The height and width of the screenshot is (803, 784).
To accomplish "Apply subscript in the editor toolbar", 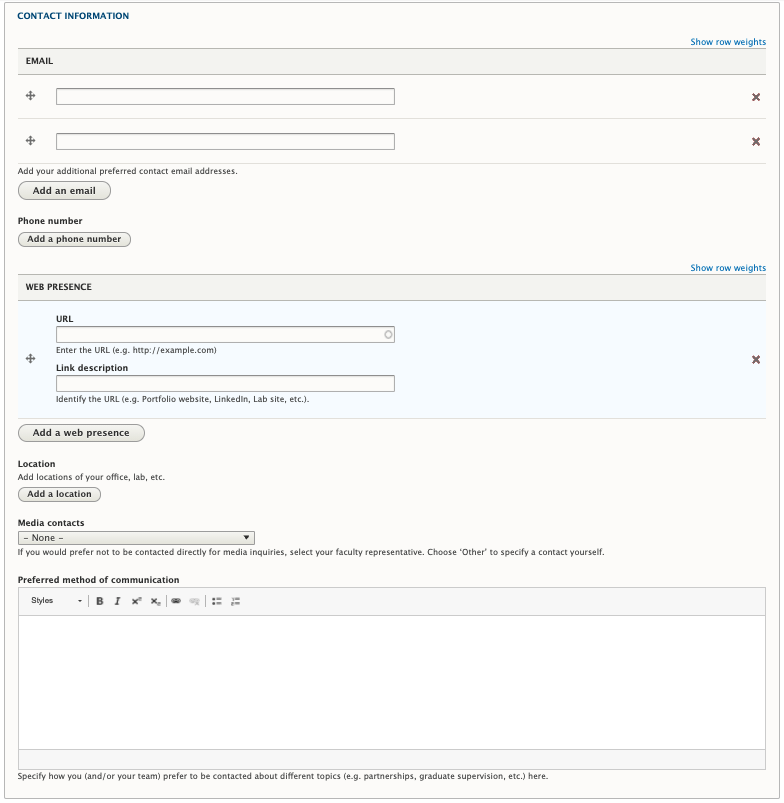I will click(154, 601).
